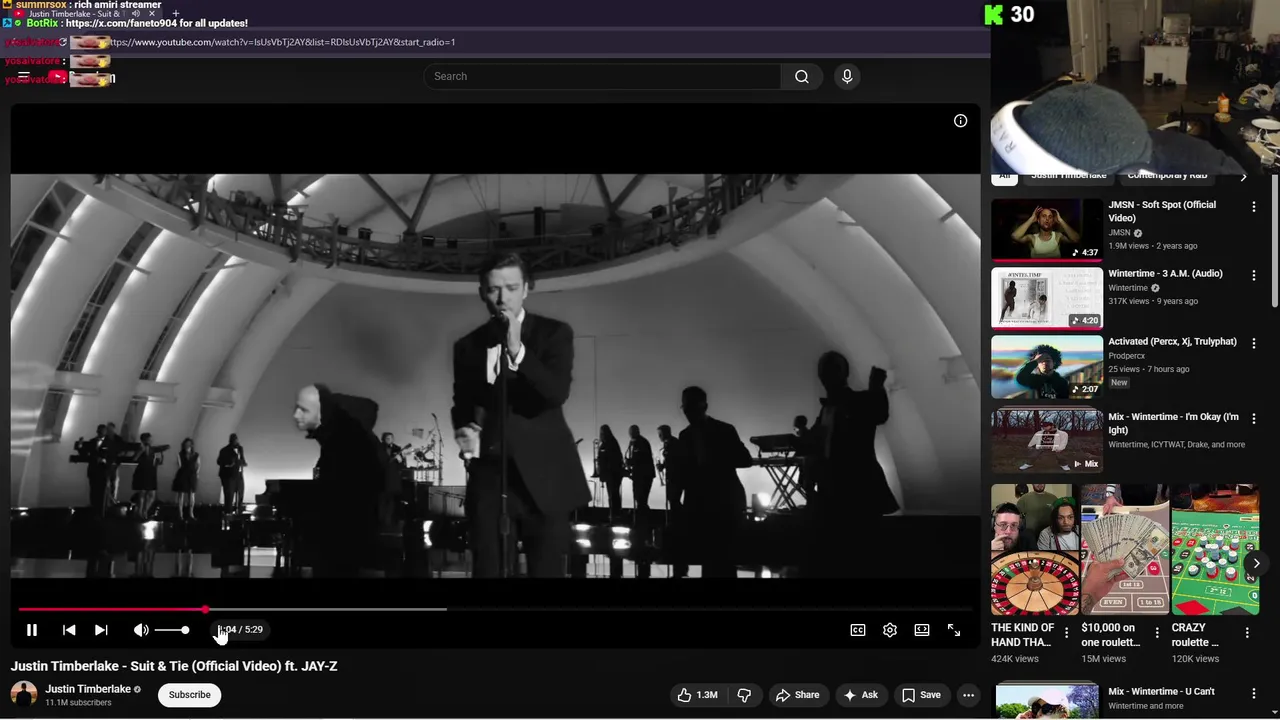
Task: Start voice search with the microphone
Action: coord(847,76)
